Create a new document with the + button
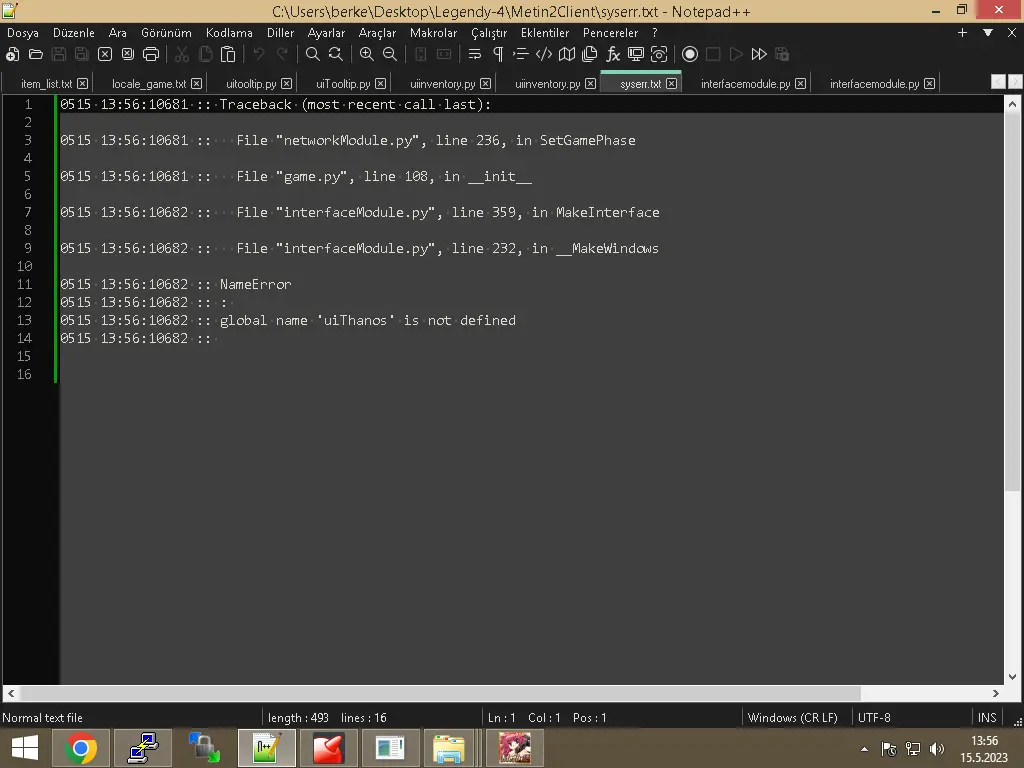This screenshot has height=768, width=1024. (x=962, y=32)
